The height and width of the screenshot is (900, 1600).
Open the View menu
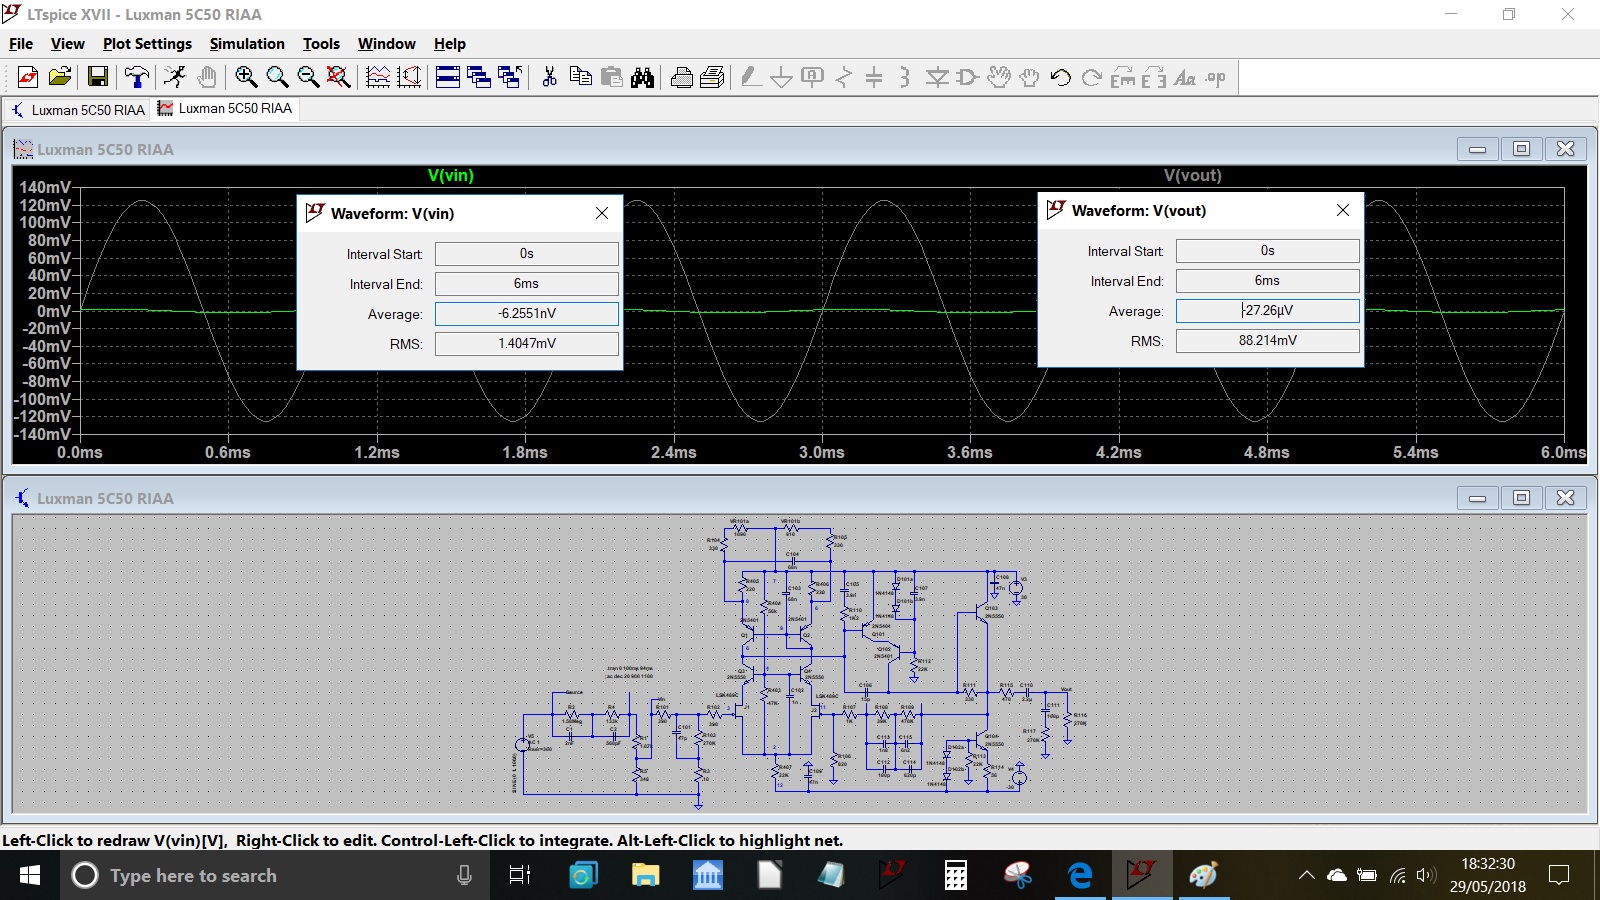(x=67, y=44)
